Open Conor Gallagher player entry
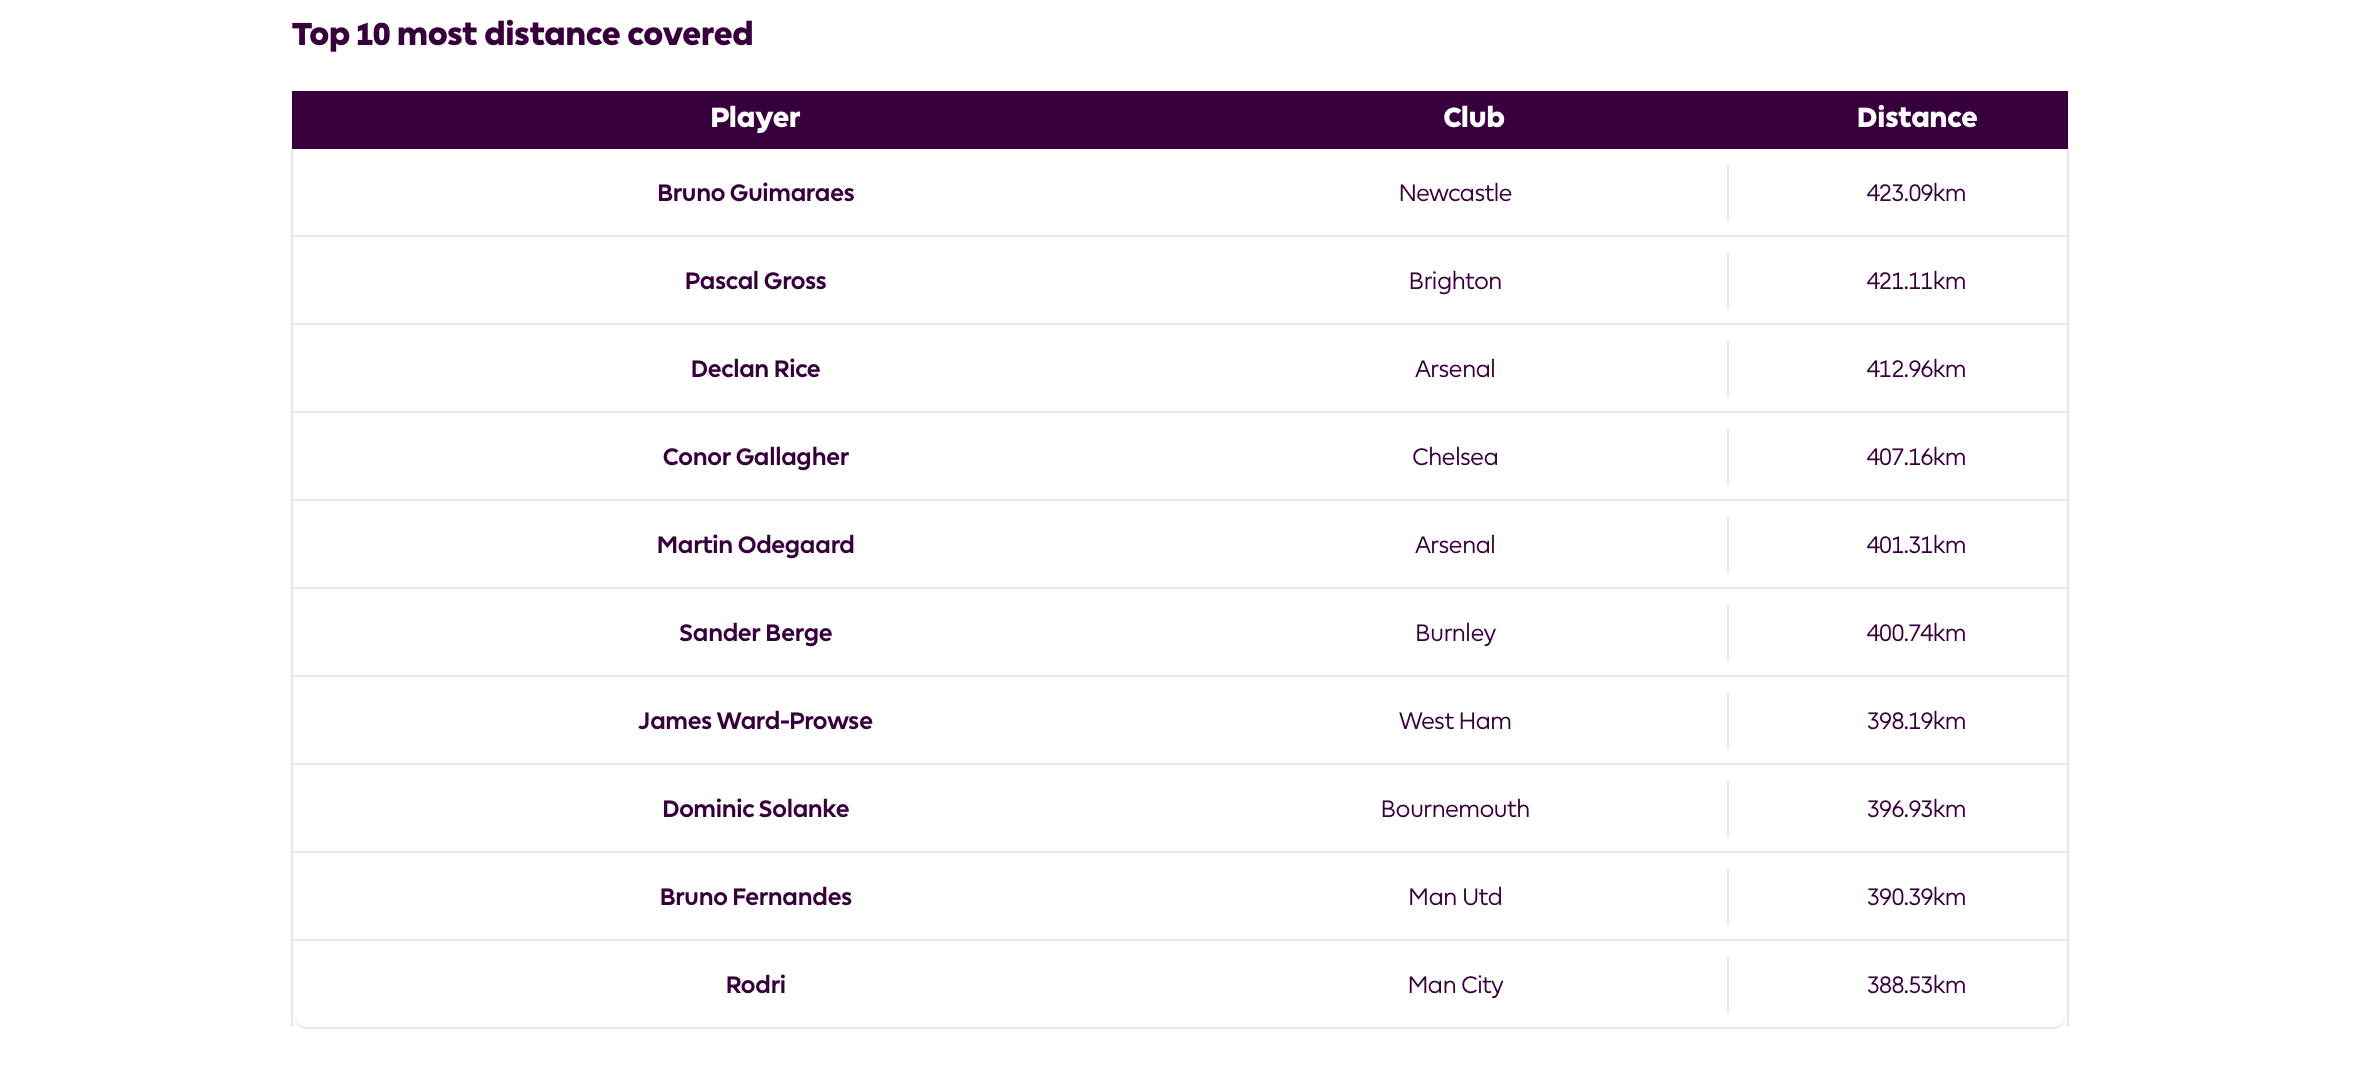This screenshot has width=2360, height=1090. click(x=755, y=457)
